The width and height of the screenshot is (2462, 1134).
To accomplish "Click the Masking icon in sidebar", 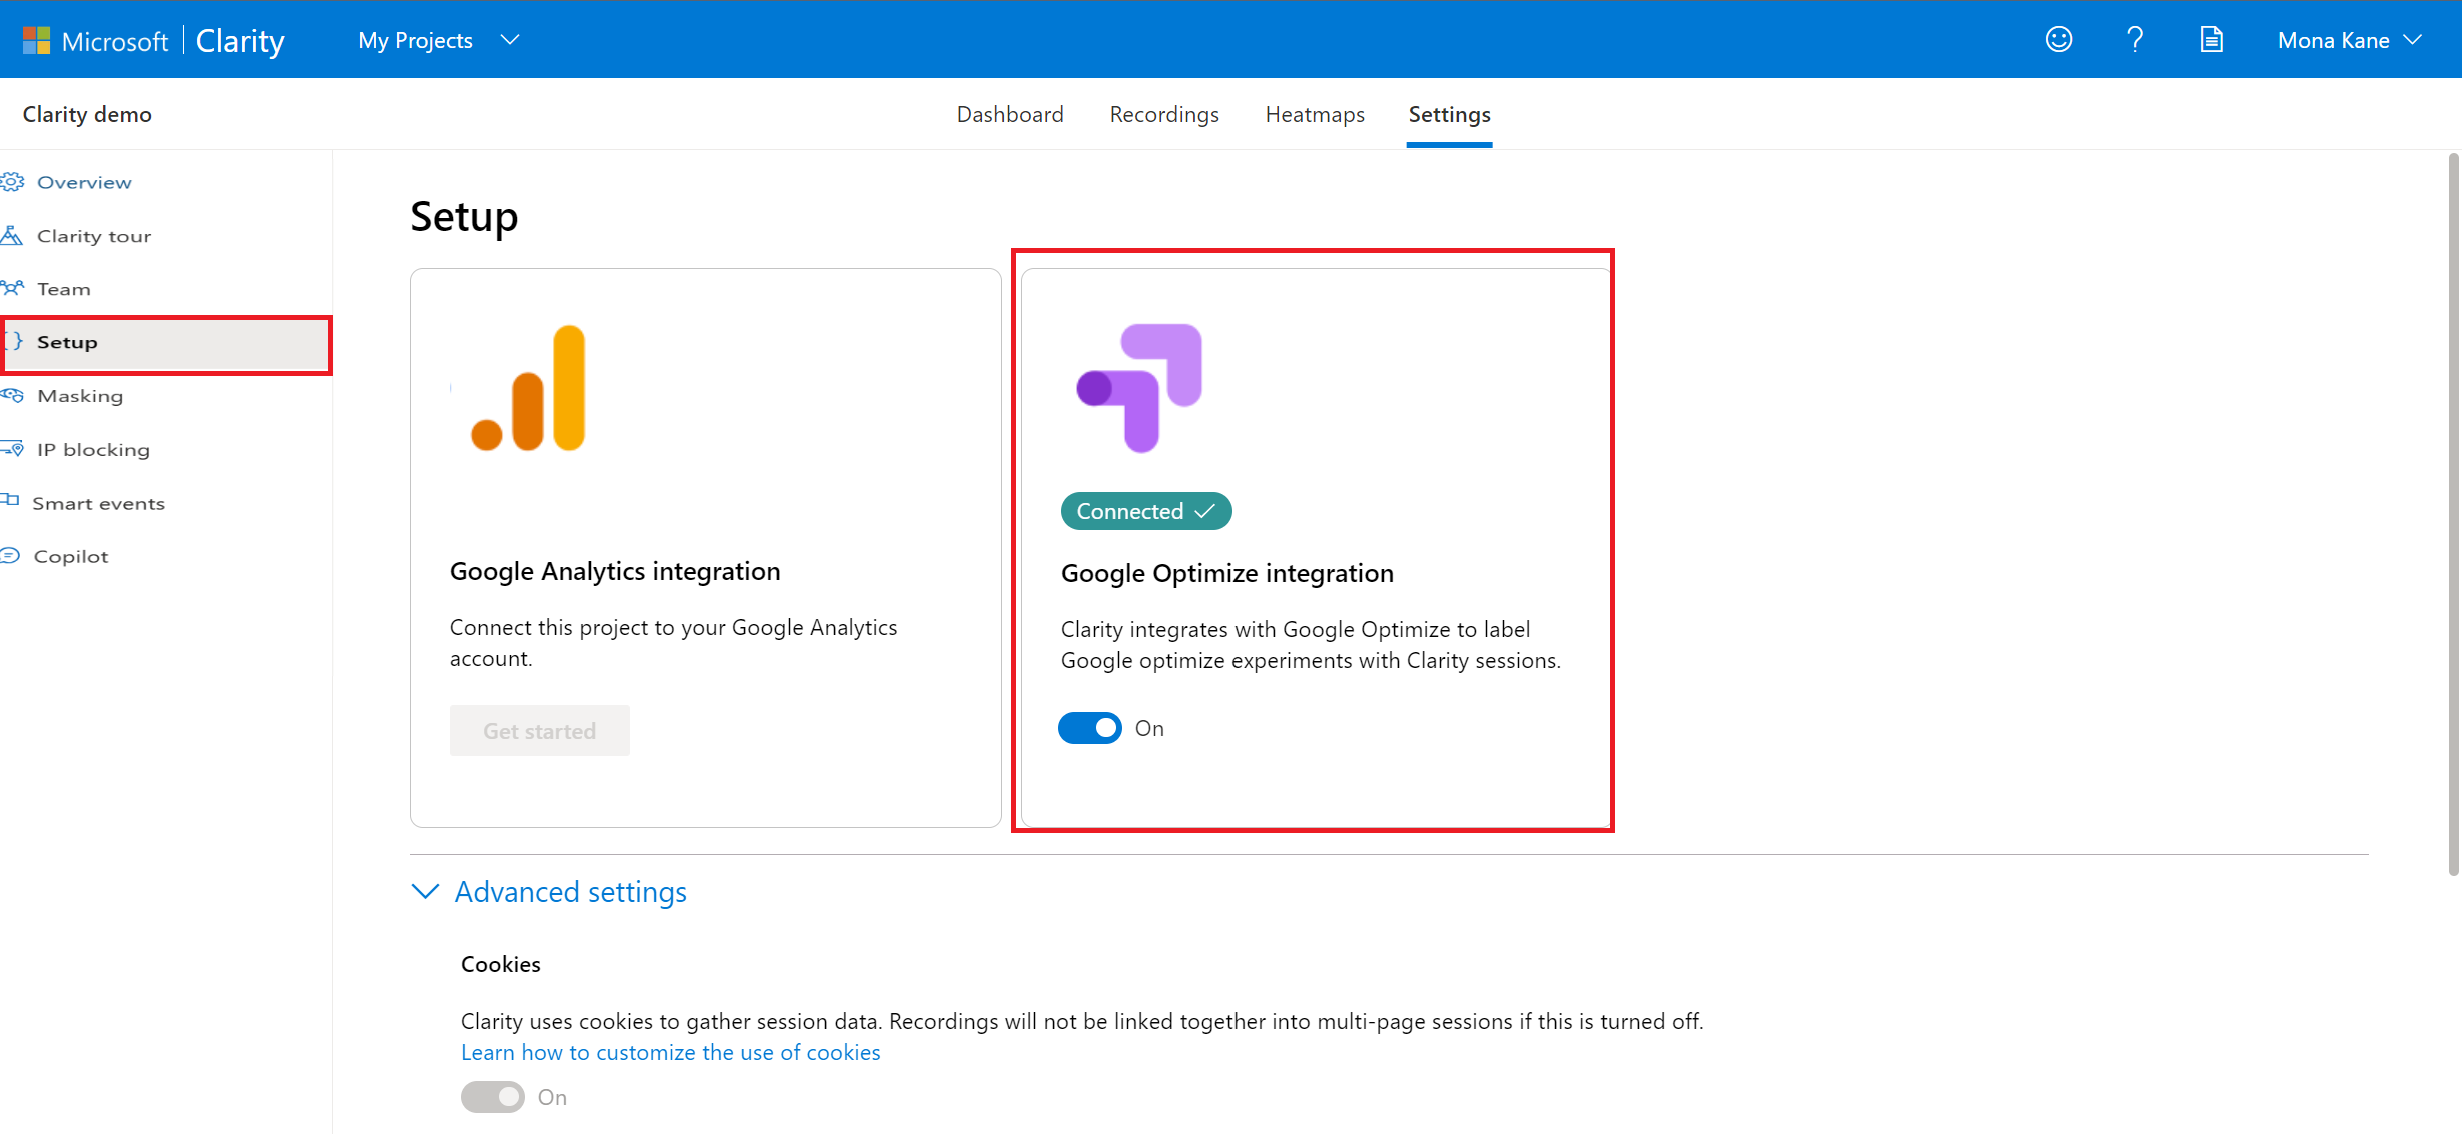I will click(12, 396).
